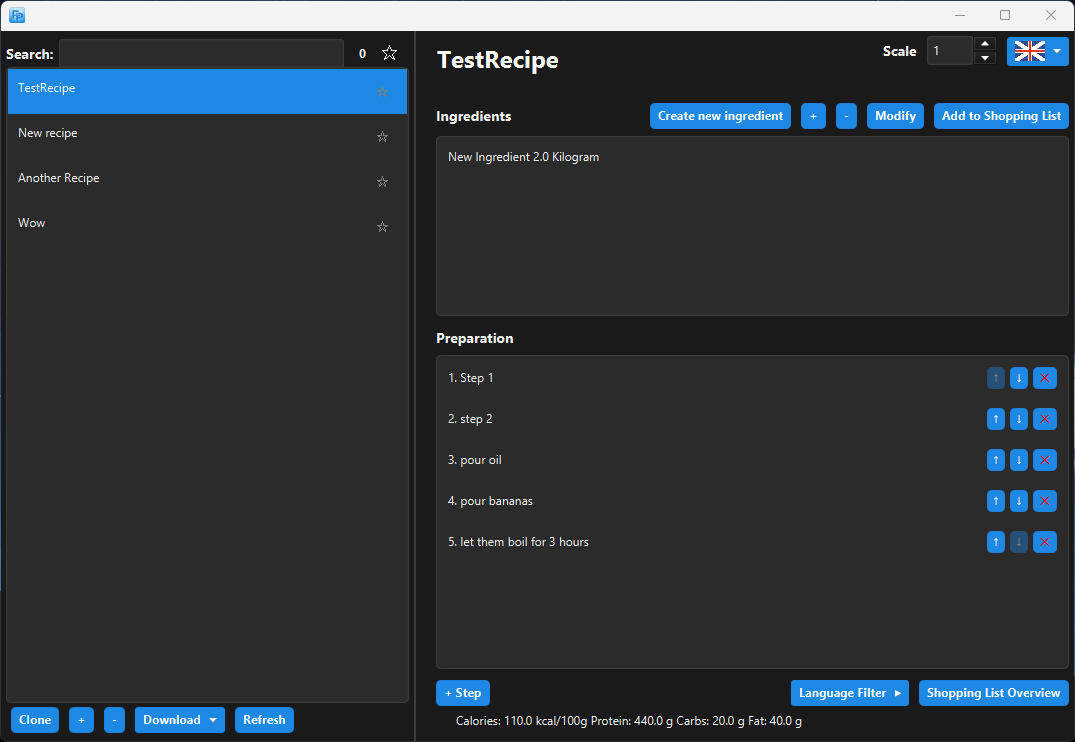Viewport: 1075px width, 742px height.
Task: Move "Step 1" down with its arrow icon
Action: [1018, 378]
